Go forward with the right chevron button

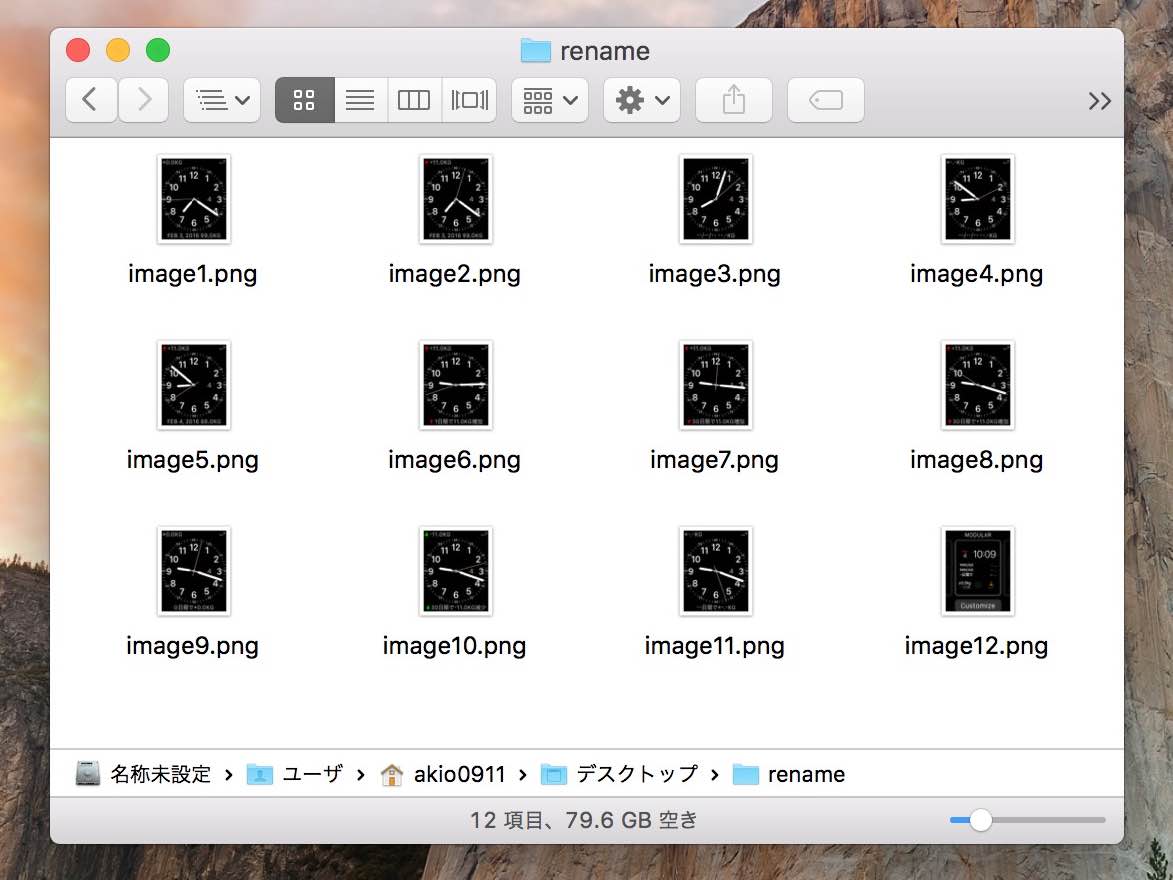(144, 100)
